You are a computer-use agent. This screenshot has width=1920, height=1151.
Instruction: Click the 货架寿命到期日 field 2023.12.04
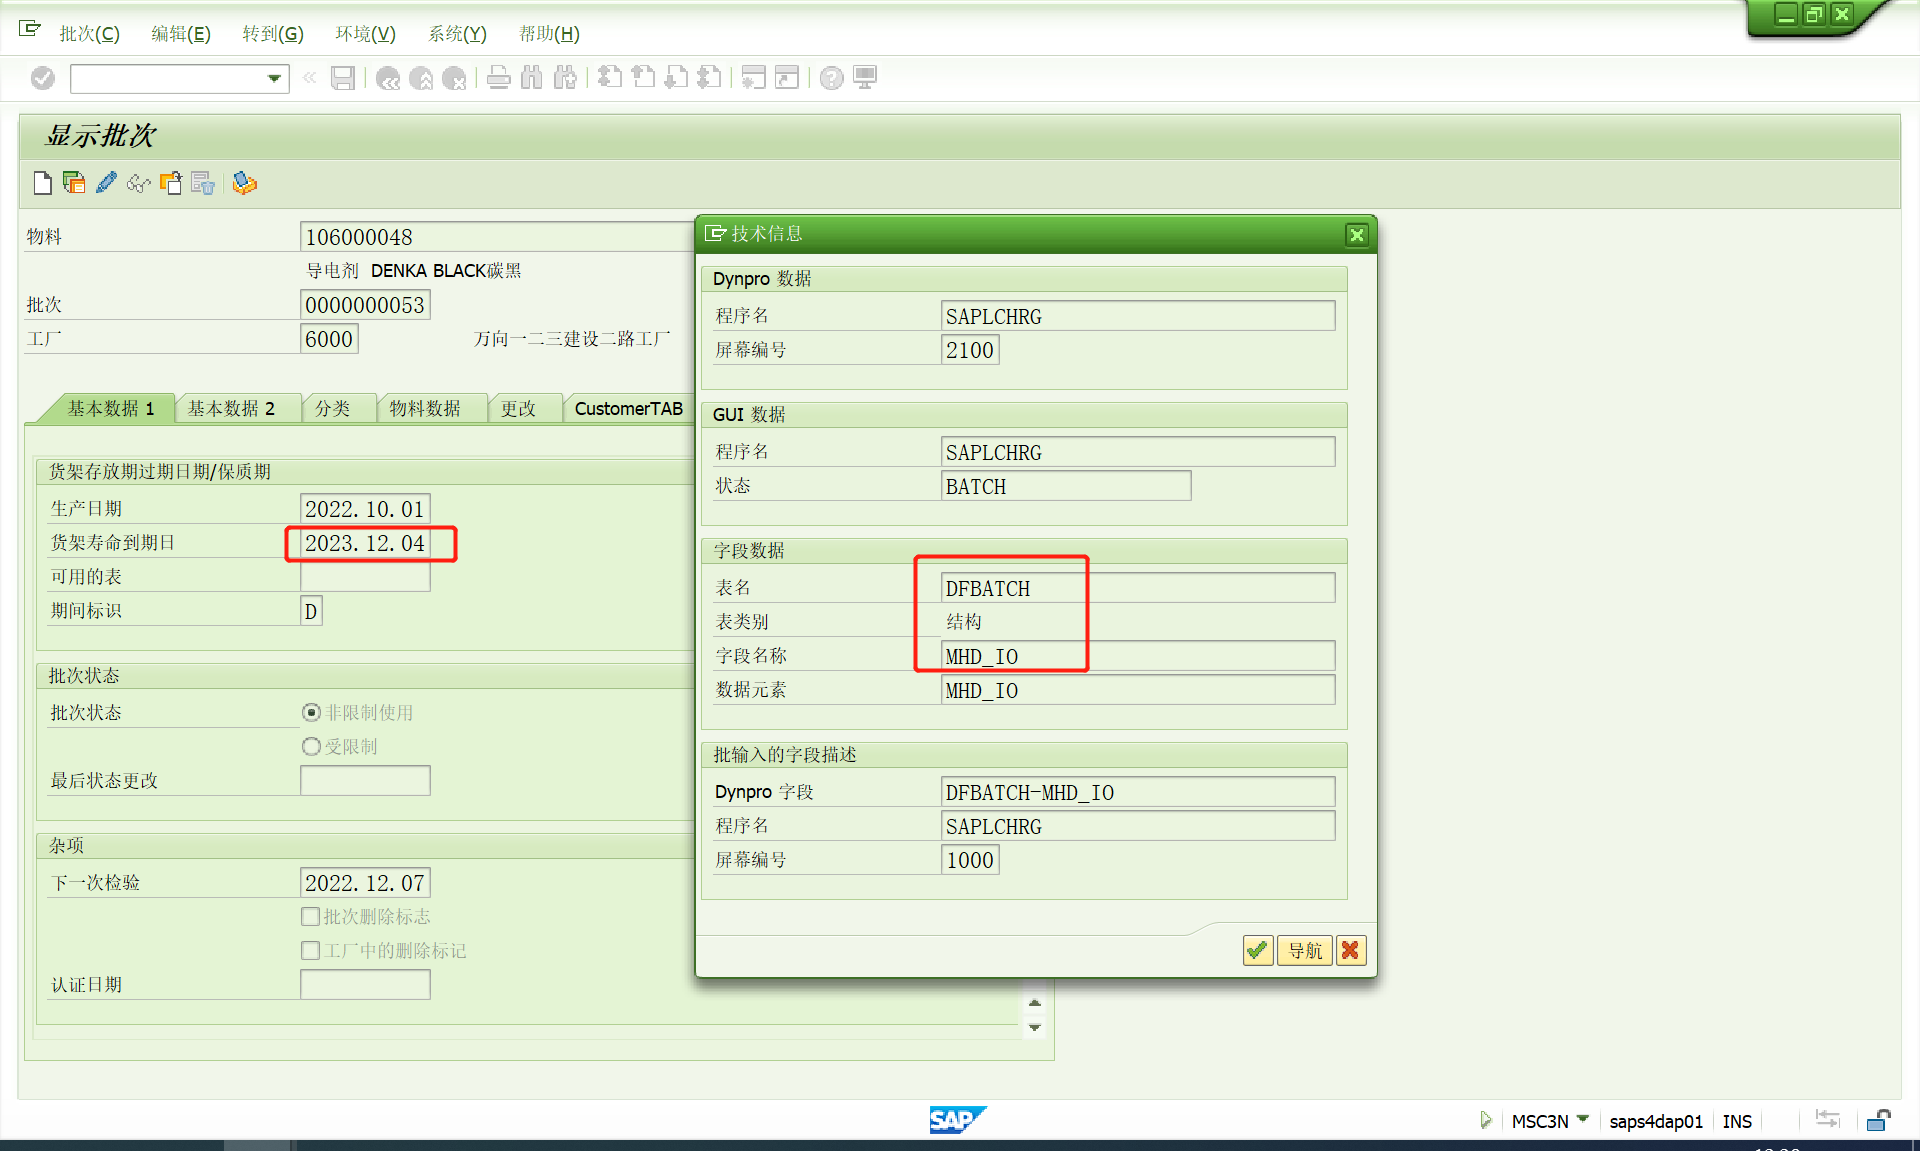365,543
